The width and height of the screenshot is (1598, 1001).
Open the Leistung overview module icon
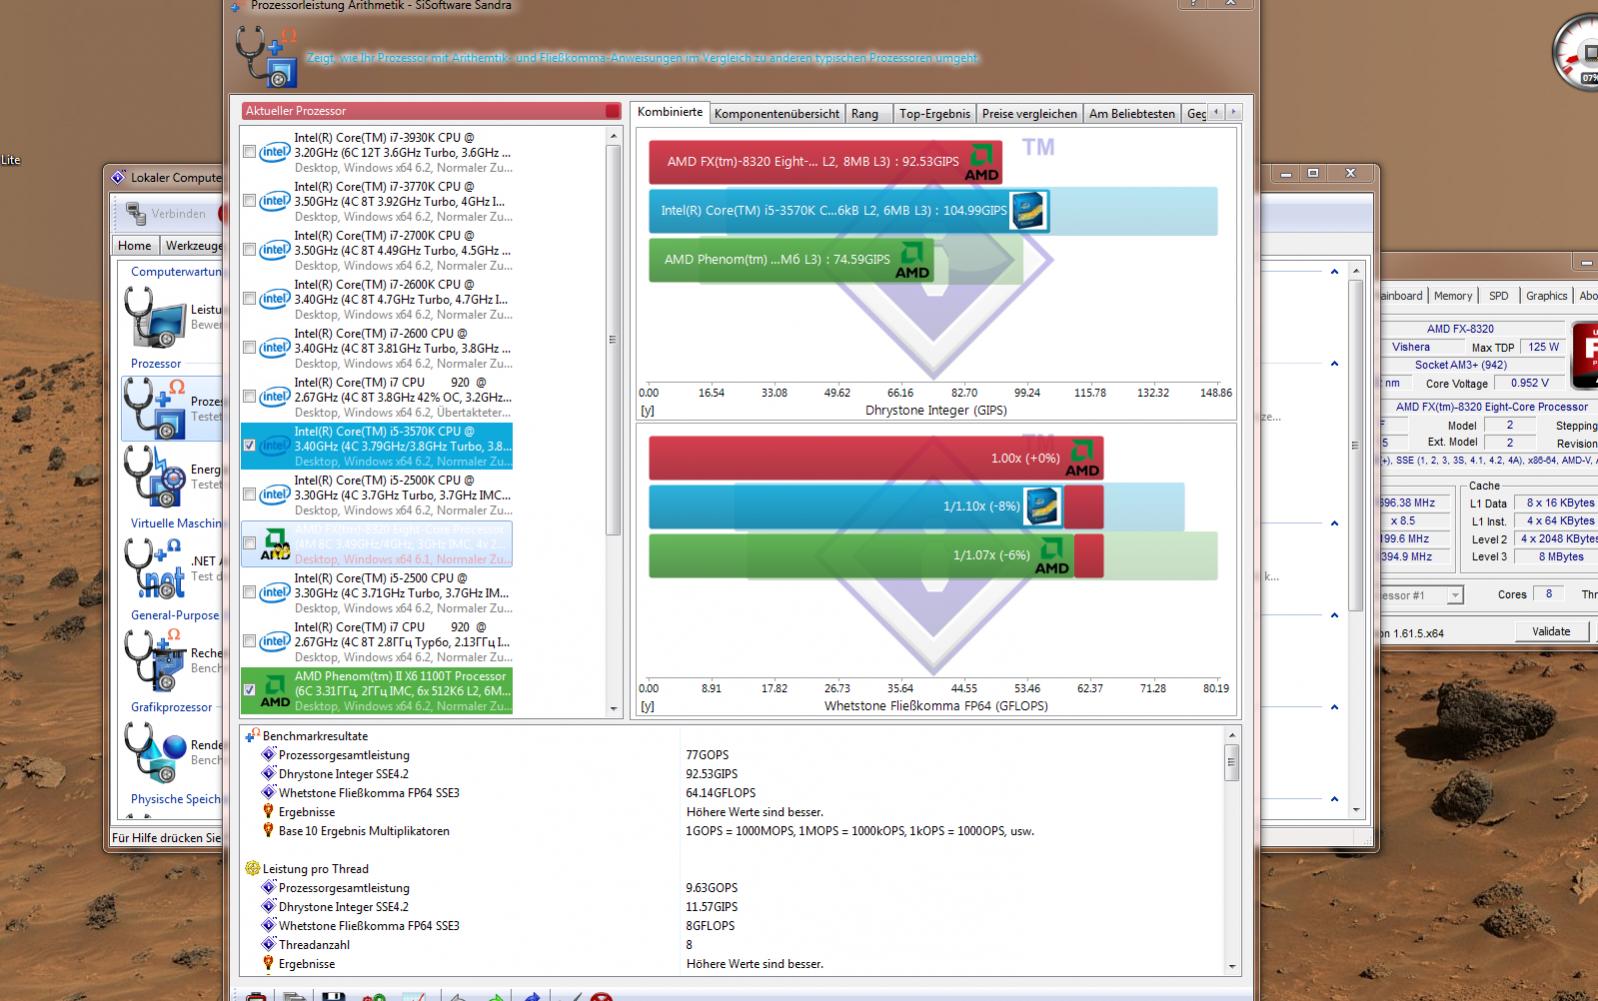(x=153, y=315)
